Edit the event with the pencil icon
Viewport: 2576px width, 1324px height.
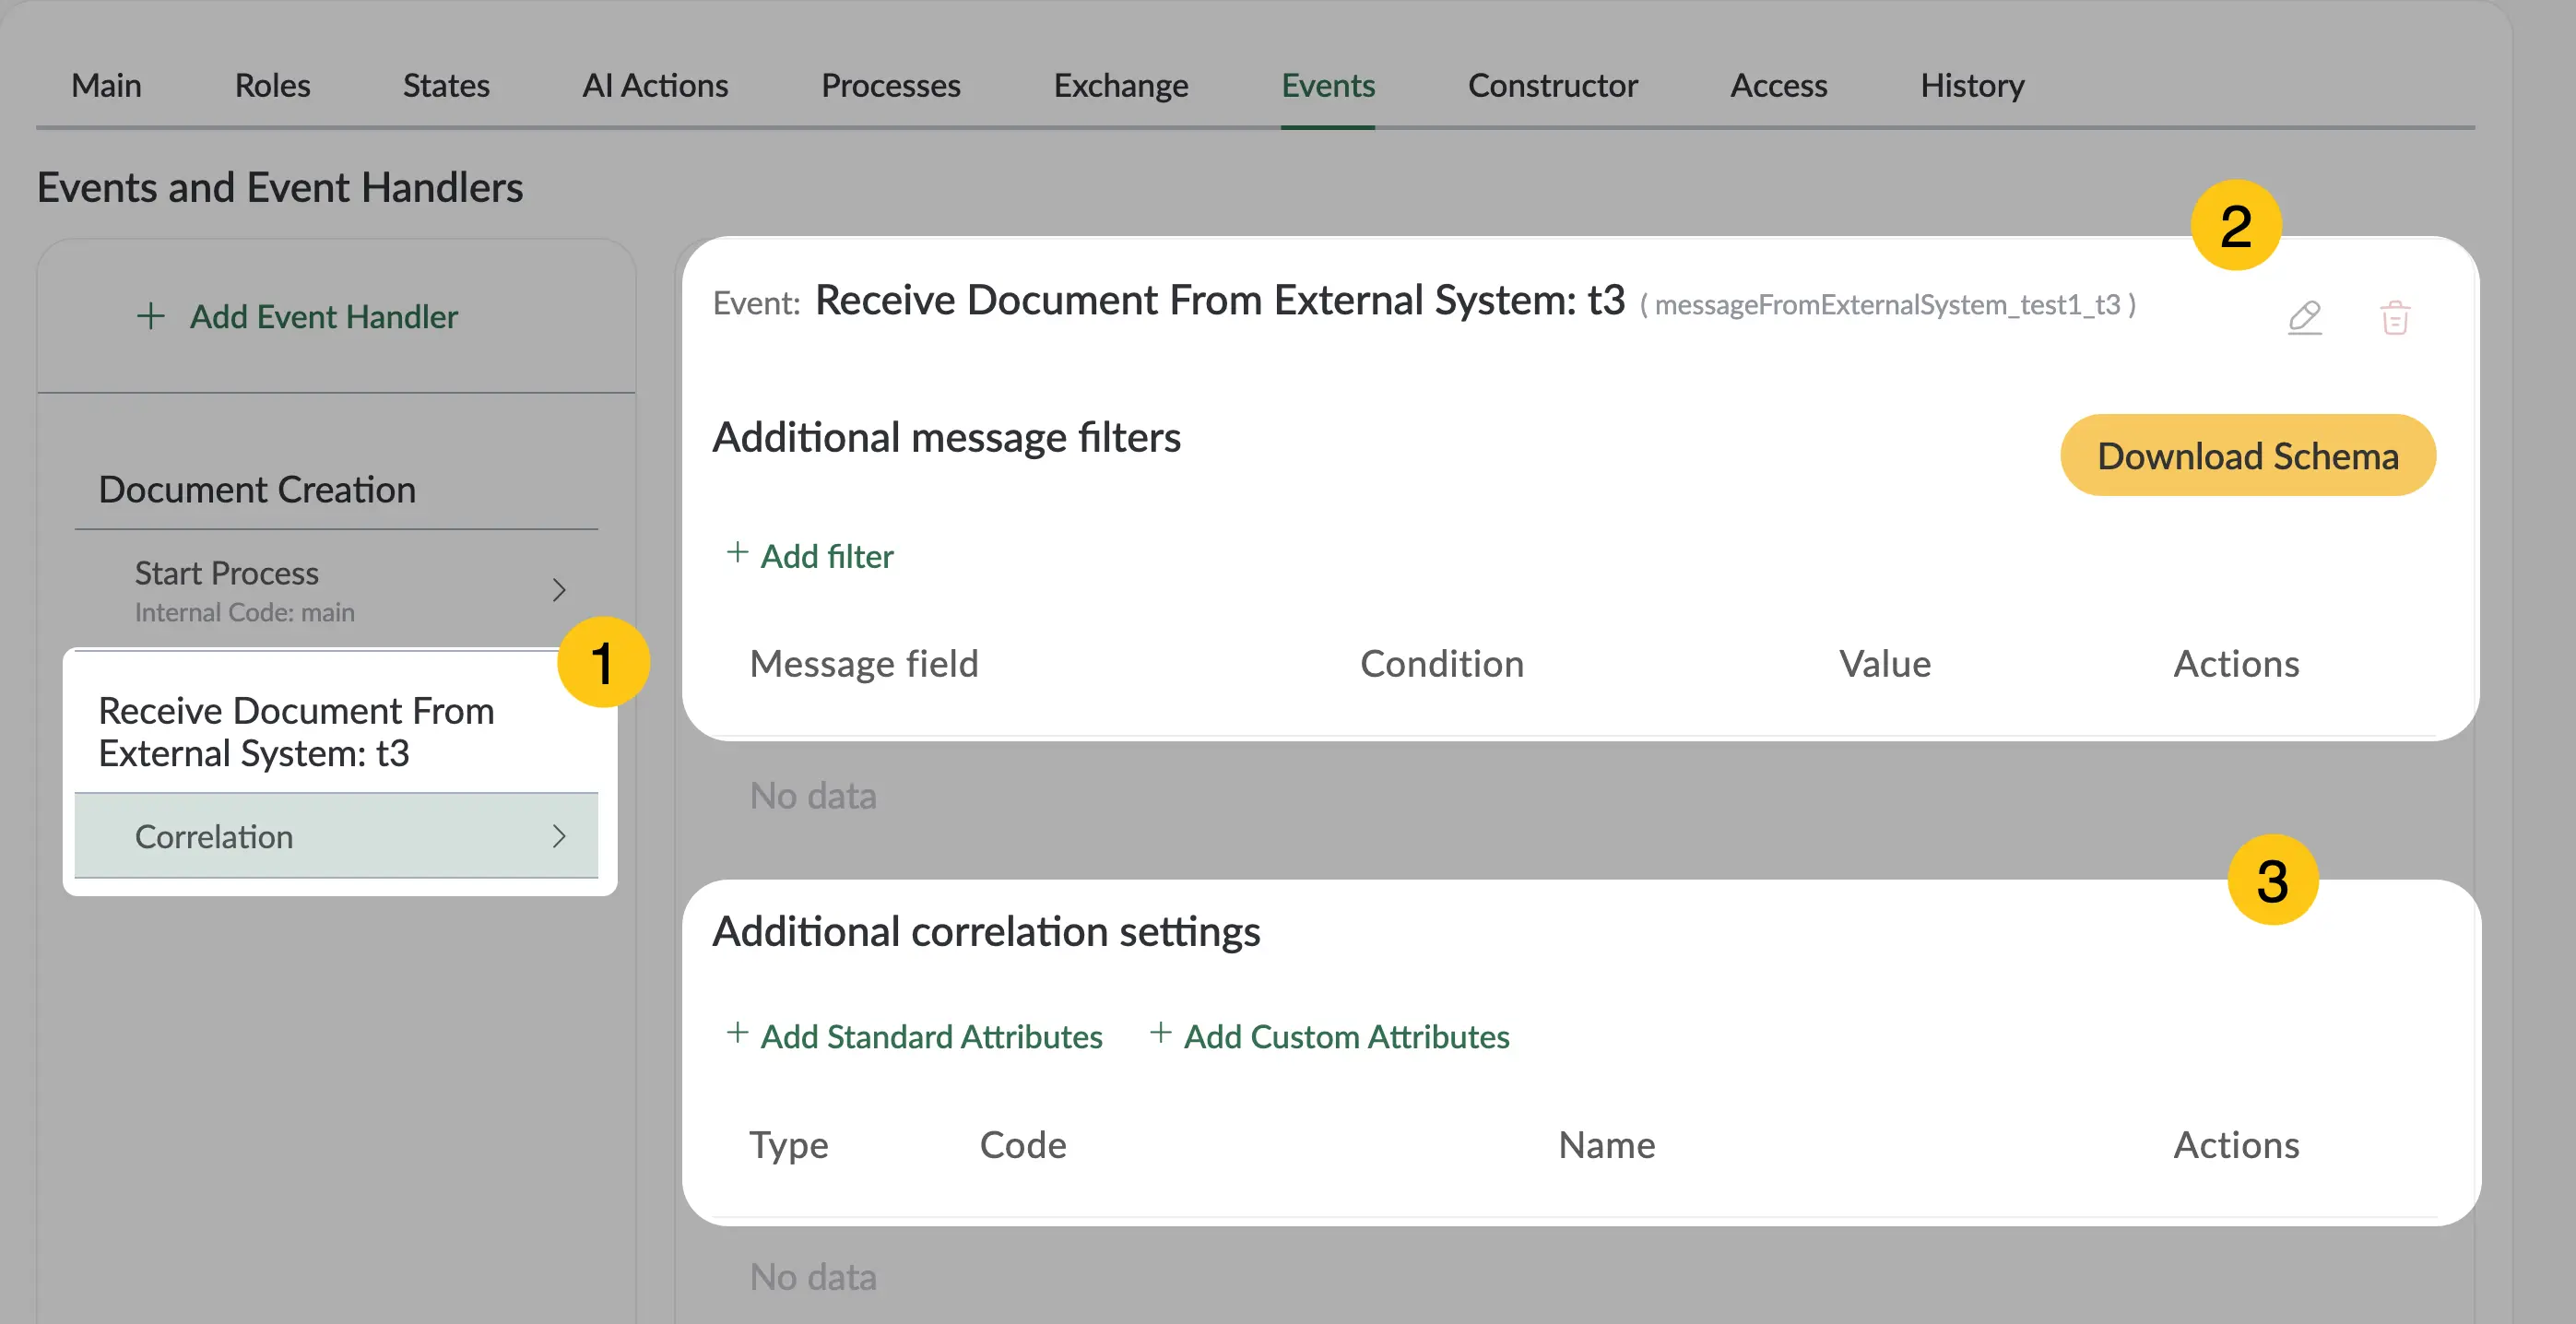(x=2304, y=317)
